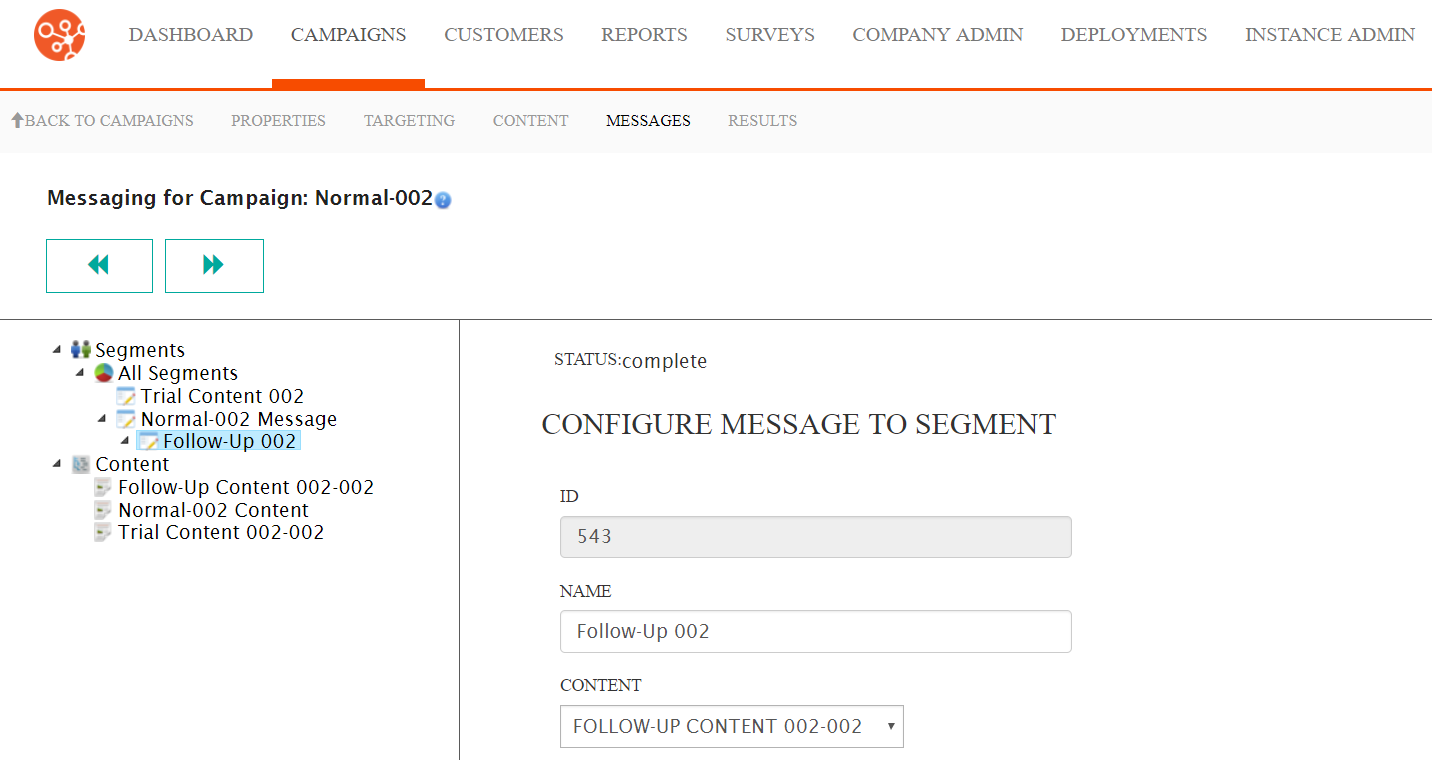
Task: Open the Results tab
Action: [x=762, y=121]
